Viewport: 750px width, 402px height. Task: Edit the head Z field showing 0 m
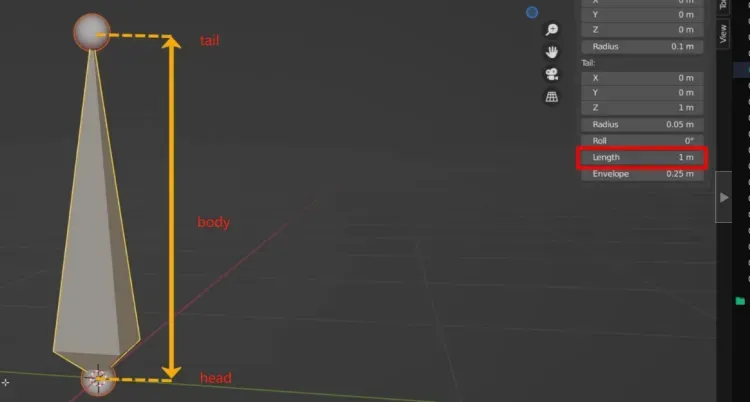point(642,30)
